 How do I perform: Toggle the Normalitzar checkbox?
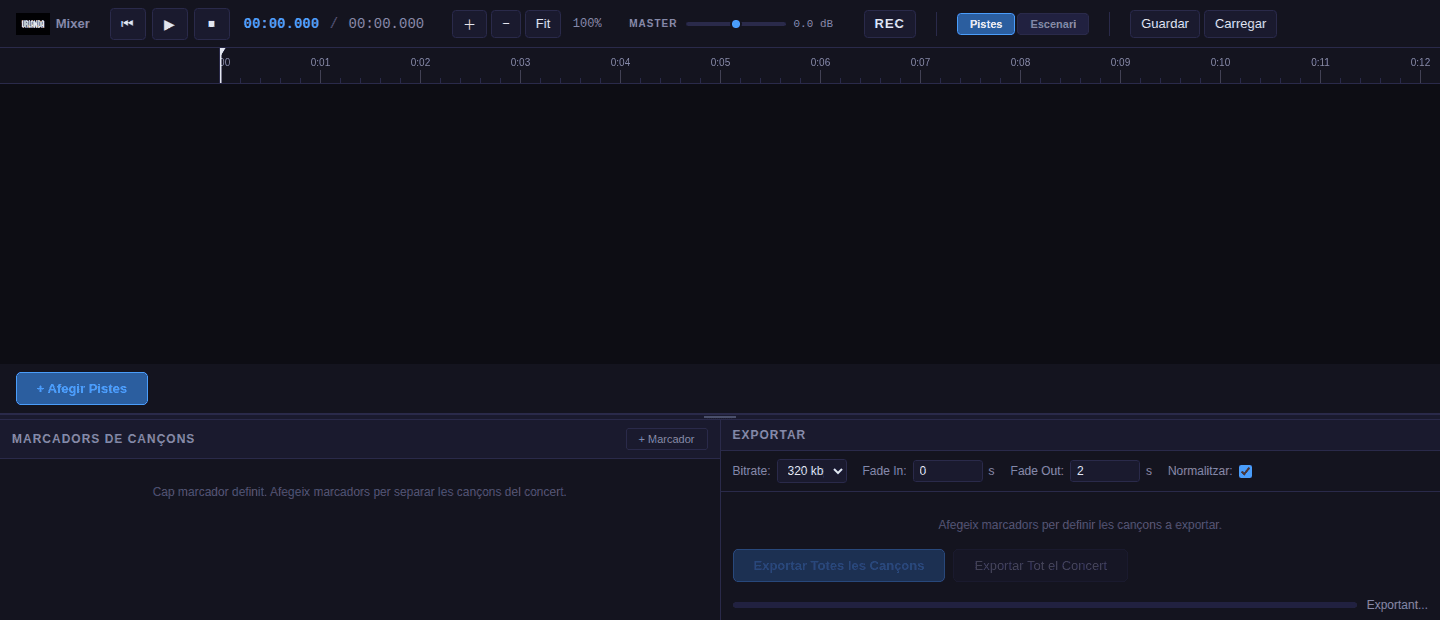point(1245,471)
